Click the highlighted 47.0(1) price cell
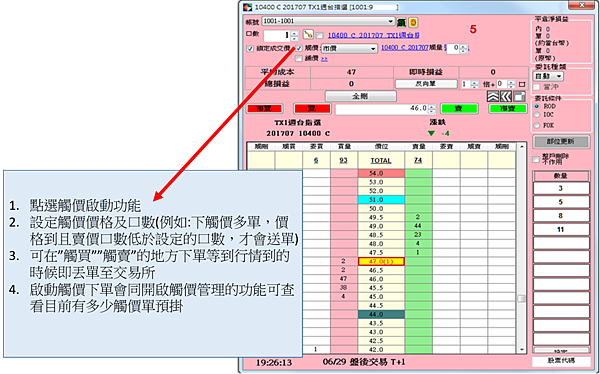 pyautogui.click(x=381, y=261)
